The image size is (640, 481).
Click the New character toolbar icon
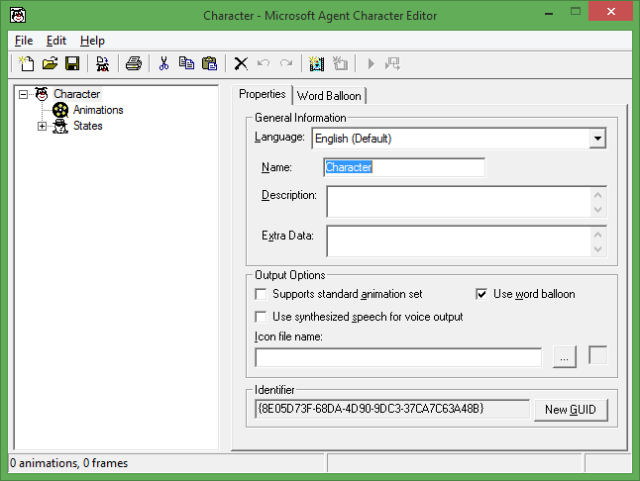pos(27,64)
